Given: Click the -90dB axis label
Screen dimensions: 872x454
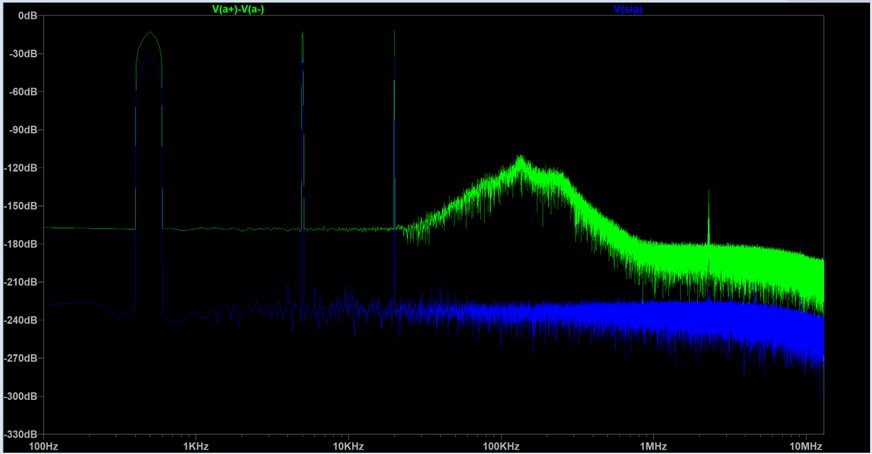Looking at the screenshot, I should click(x=23, y=130).
